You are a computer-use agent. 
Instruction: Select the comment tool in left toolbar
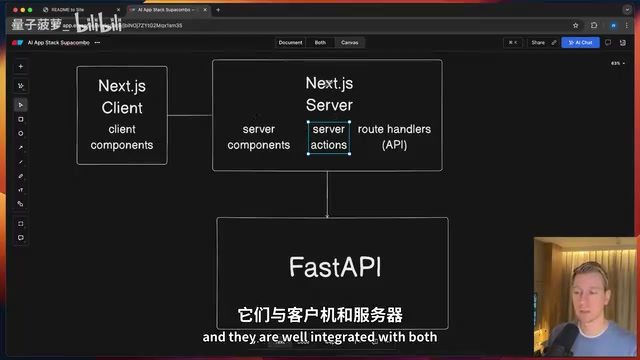click(21, 238)
